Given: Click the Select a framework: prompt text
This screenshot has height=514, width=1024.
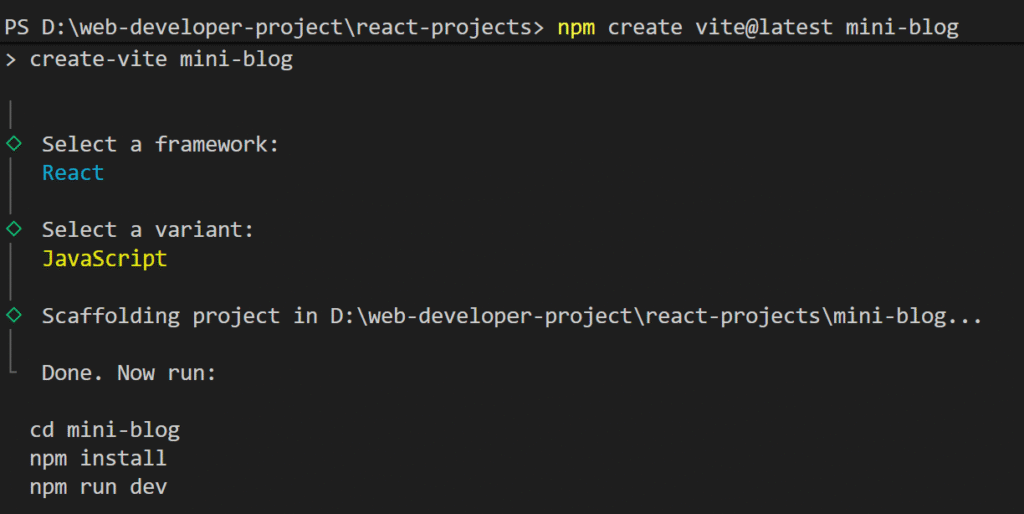Looking at the screenshot, I should tap(160, 144).
